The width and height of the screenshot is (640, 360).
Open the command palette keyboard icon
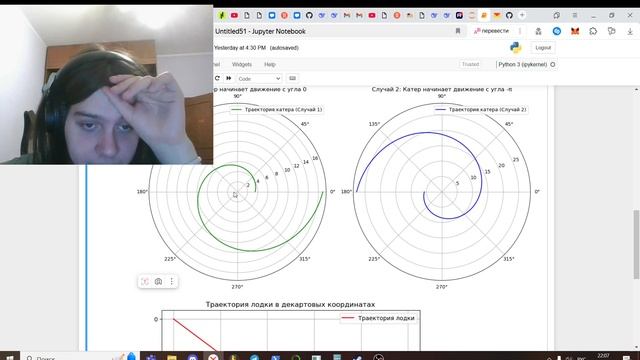click(x=292, y=78)
